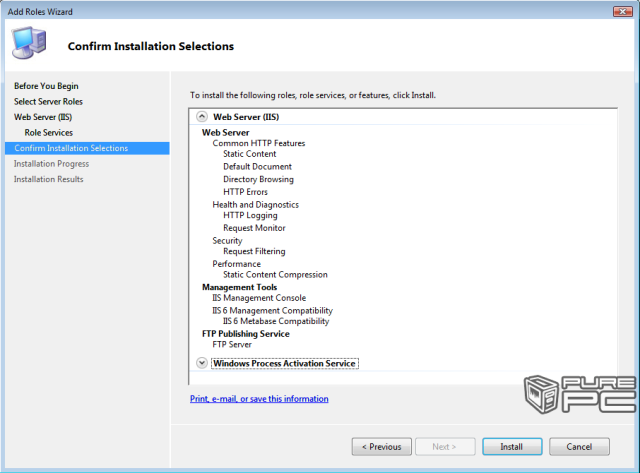The height and width of the screenshot is (473, 640).
Task: Click the Windows Process Activation Service label
Action: click(x=284, y=363)
